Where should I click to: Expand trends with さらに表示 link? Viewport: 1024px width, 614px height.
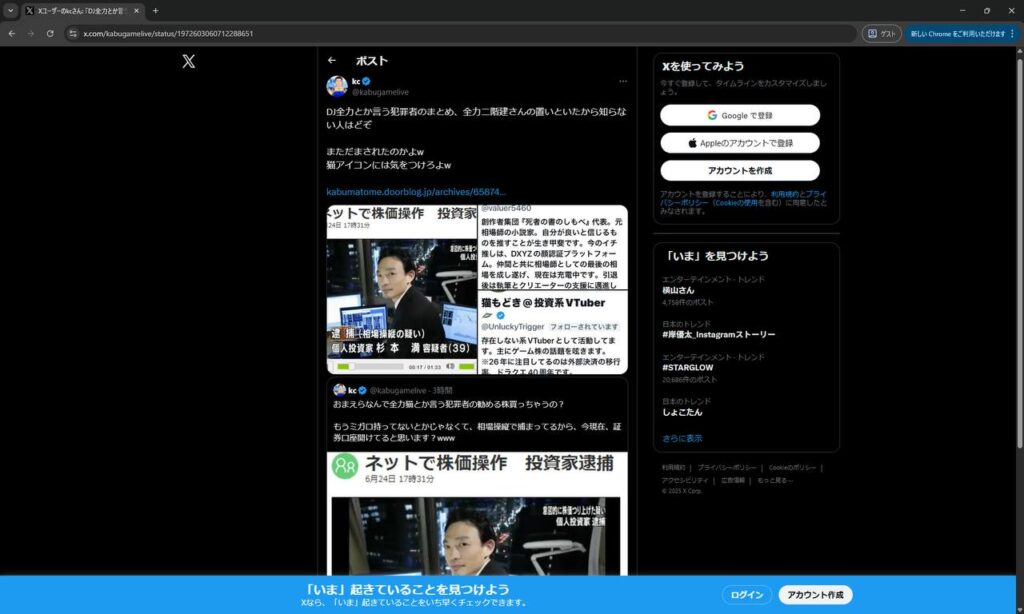click(x=682, y=438)
